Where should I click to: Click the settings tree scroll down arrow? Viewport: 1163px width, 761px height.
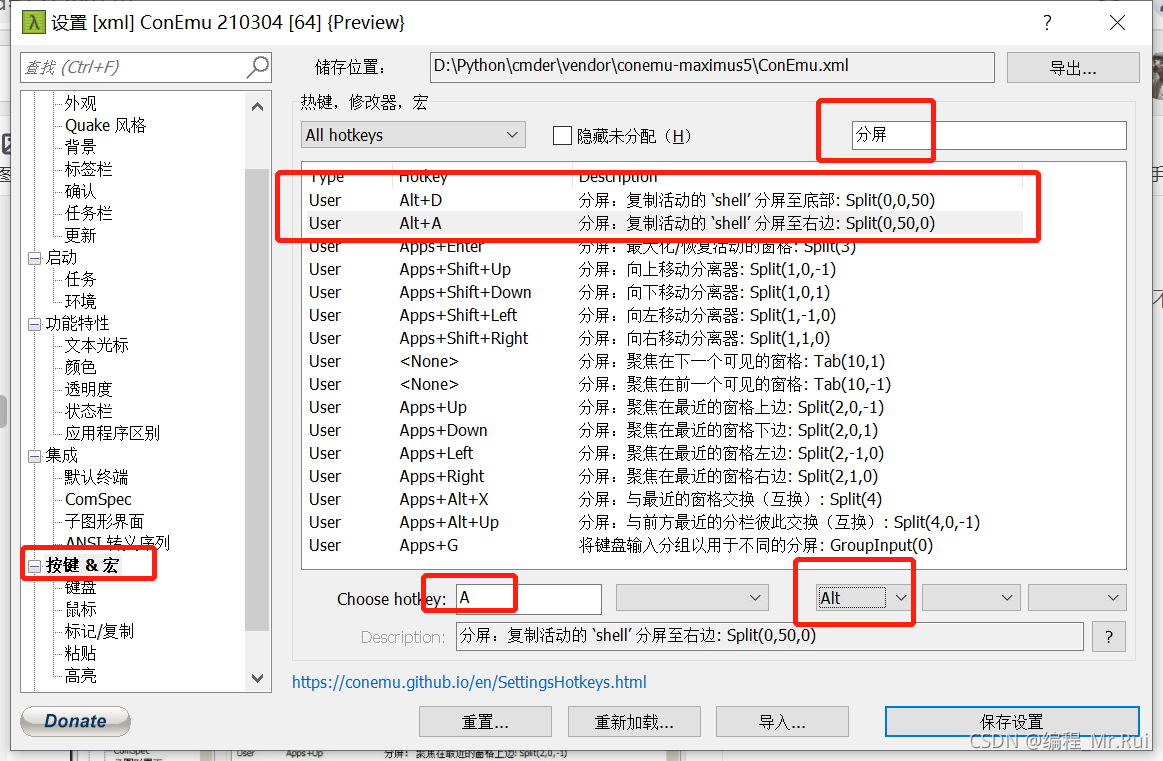click(x=257, y=678)
